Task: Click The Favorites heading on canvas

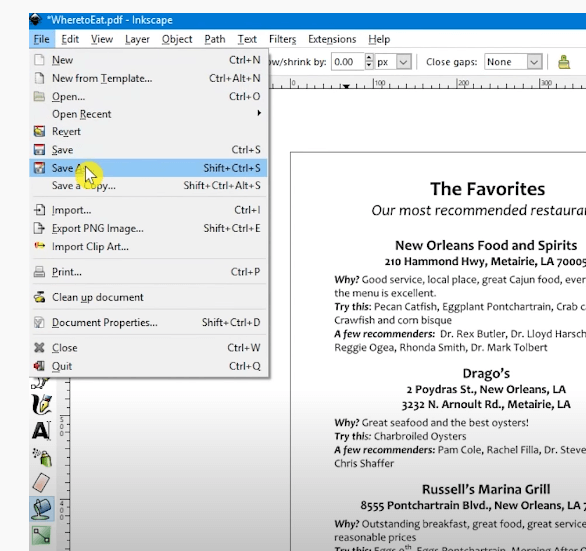Action: point(487,189)
